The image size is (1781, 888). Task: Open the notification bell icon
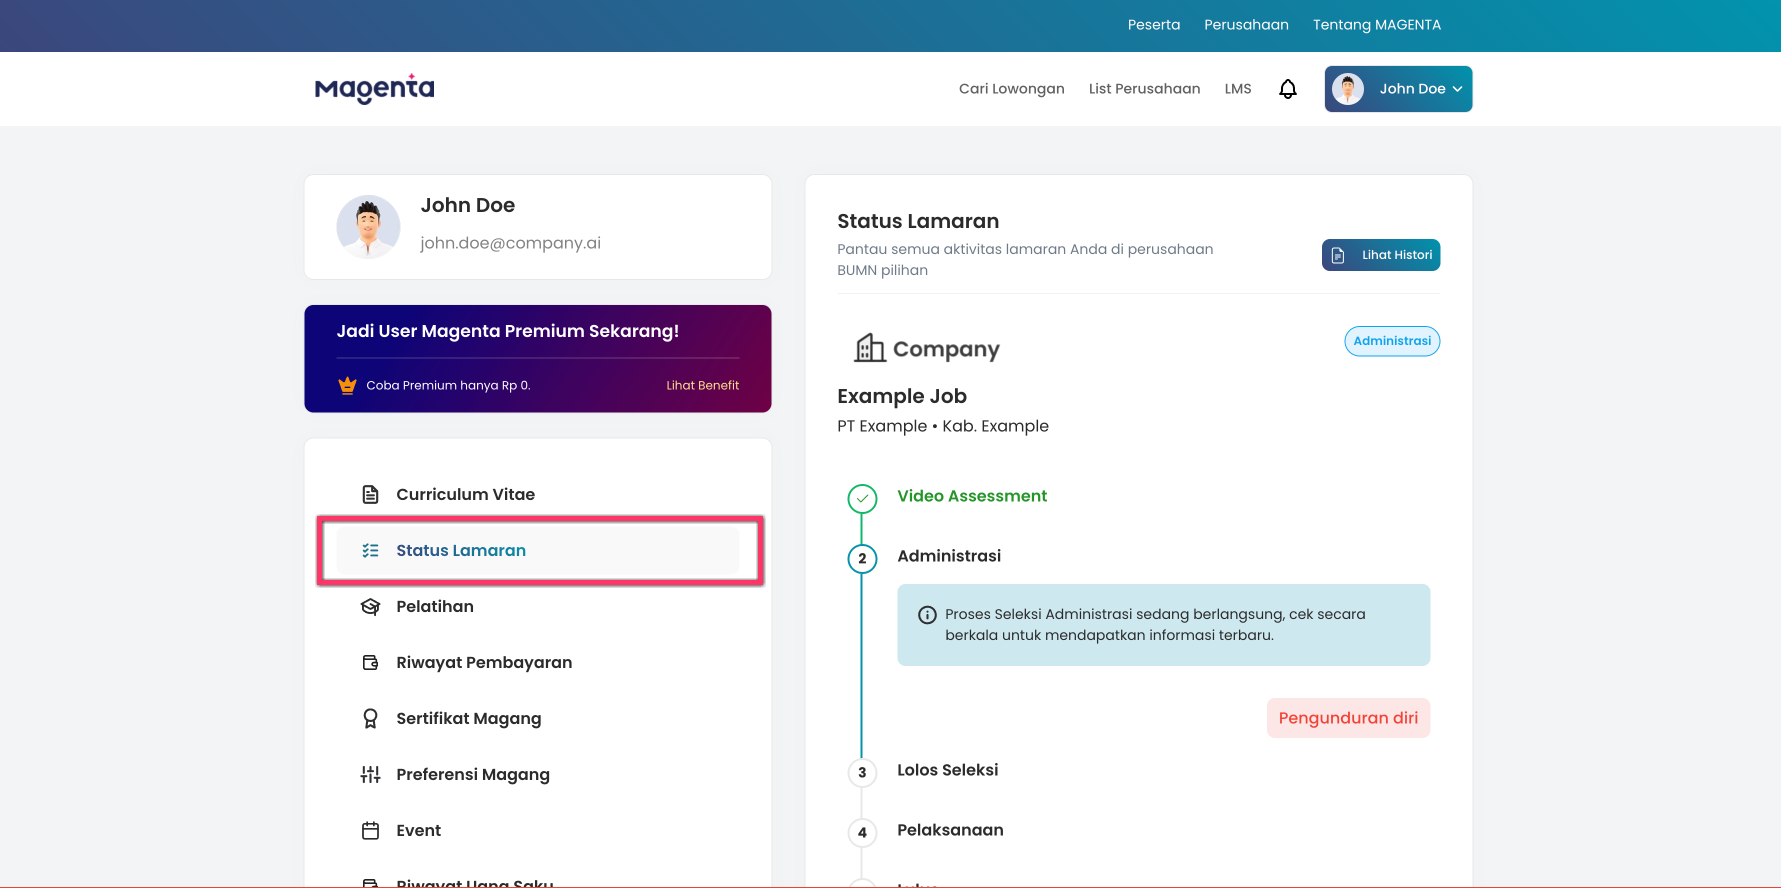[1288, 89]
